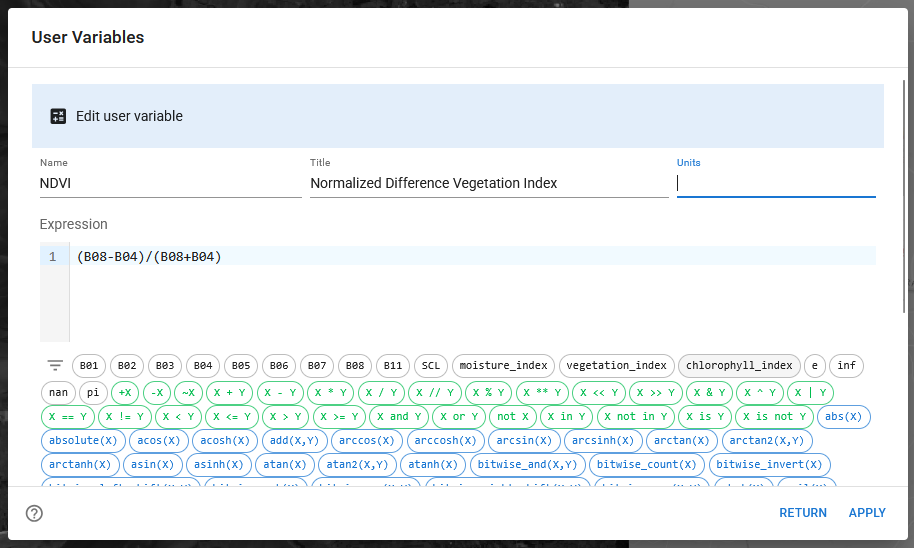914x548 pixels.
Task: Insert X == Y comparison
Action: click(x=68, y=416)
